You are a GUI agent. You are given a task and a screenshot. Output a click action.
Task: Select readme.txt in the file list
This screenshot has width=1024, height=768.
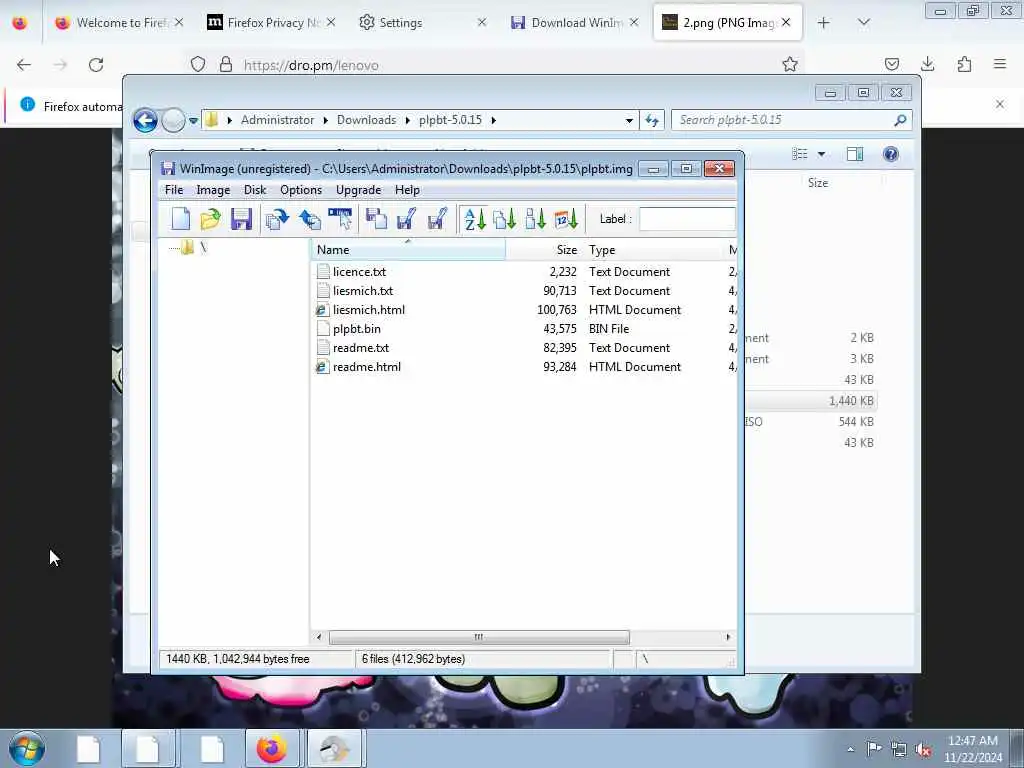360,347
